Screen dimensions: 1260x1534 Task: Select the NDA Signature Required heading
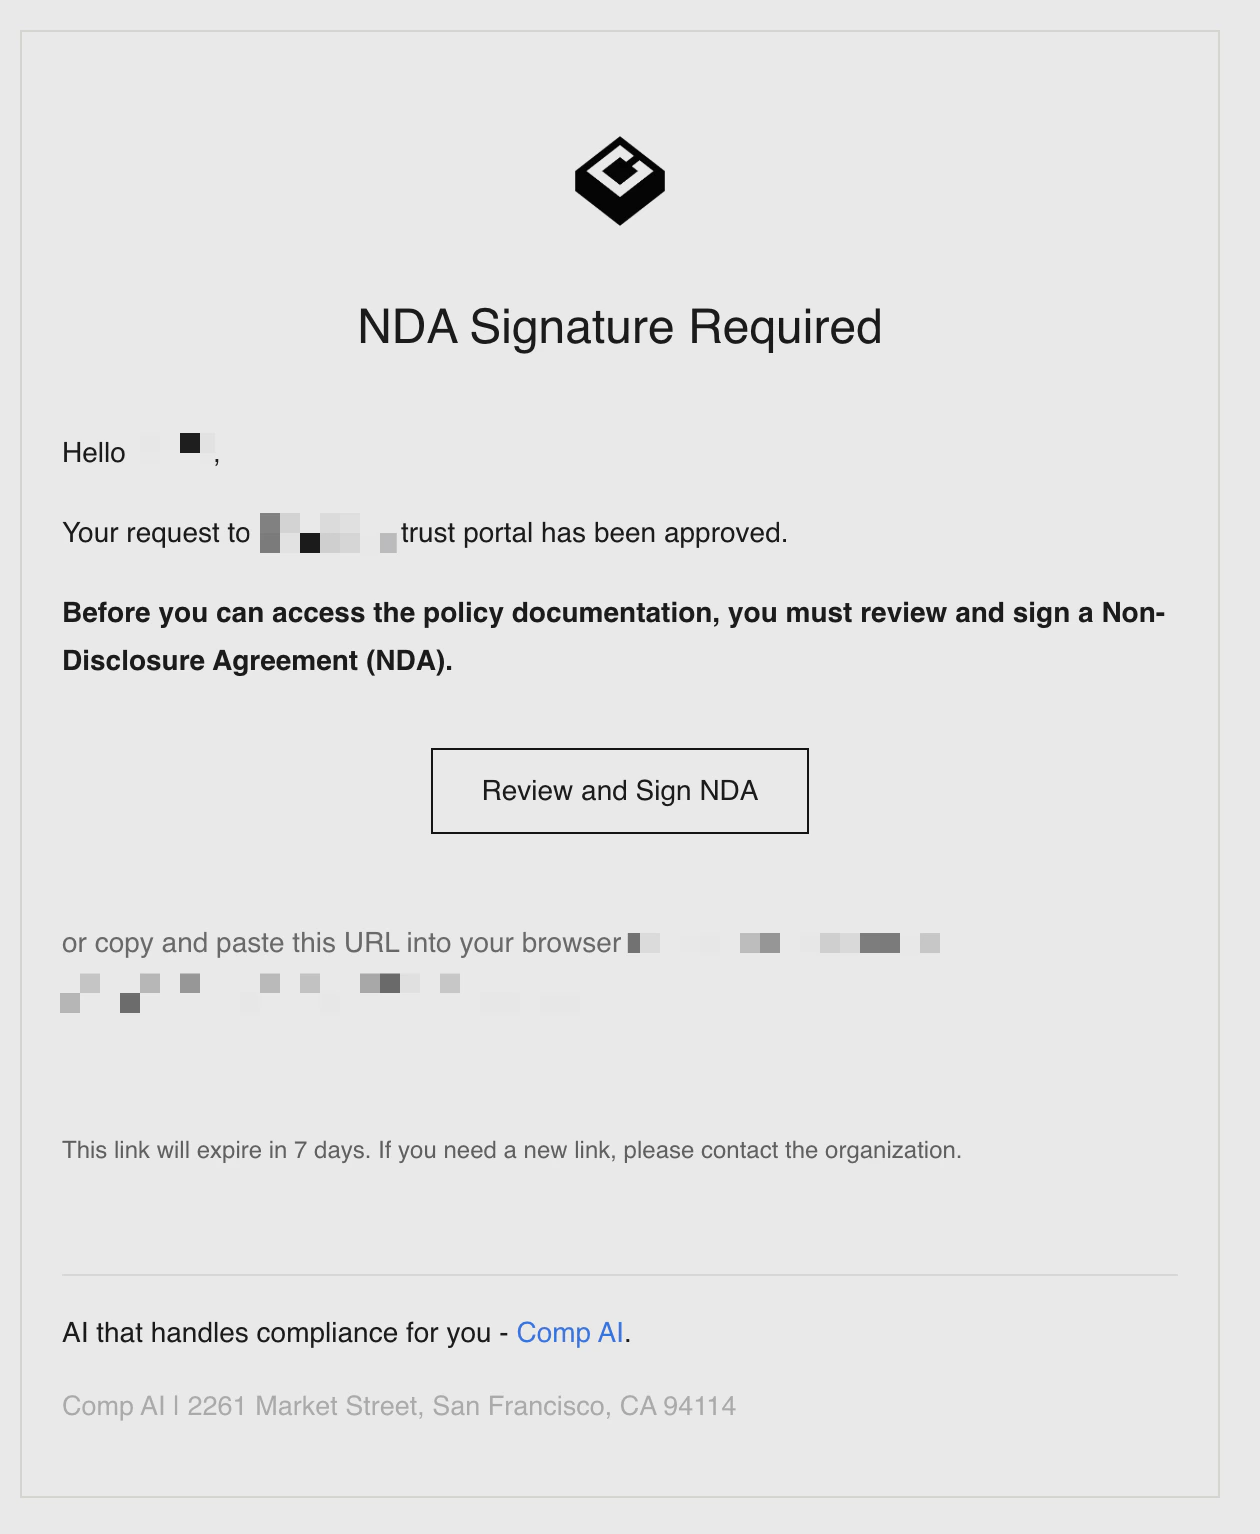(x=620, y=325)
